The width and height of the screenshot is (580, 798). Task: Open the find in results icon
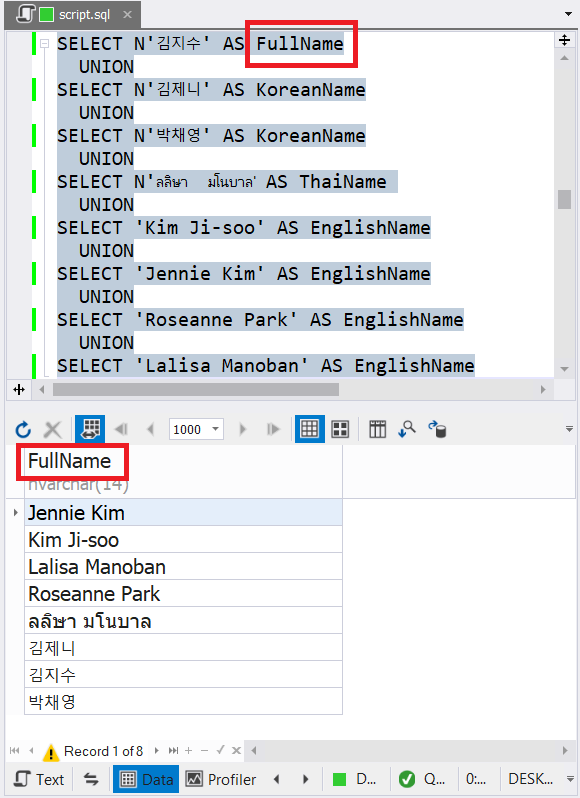407,430
